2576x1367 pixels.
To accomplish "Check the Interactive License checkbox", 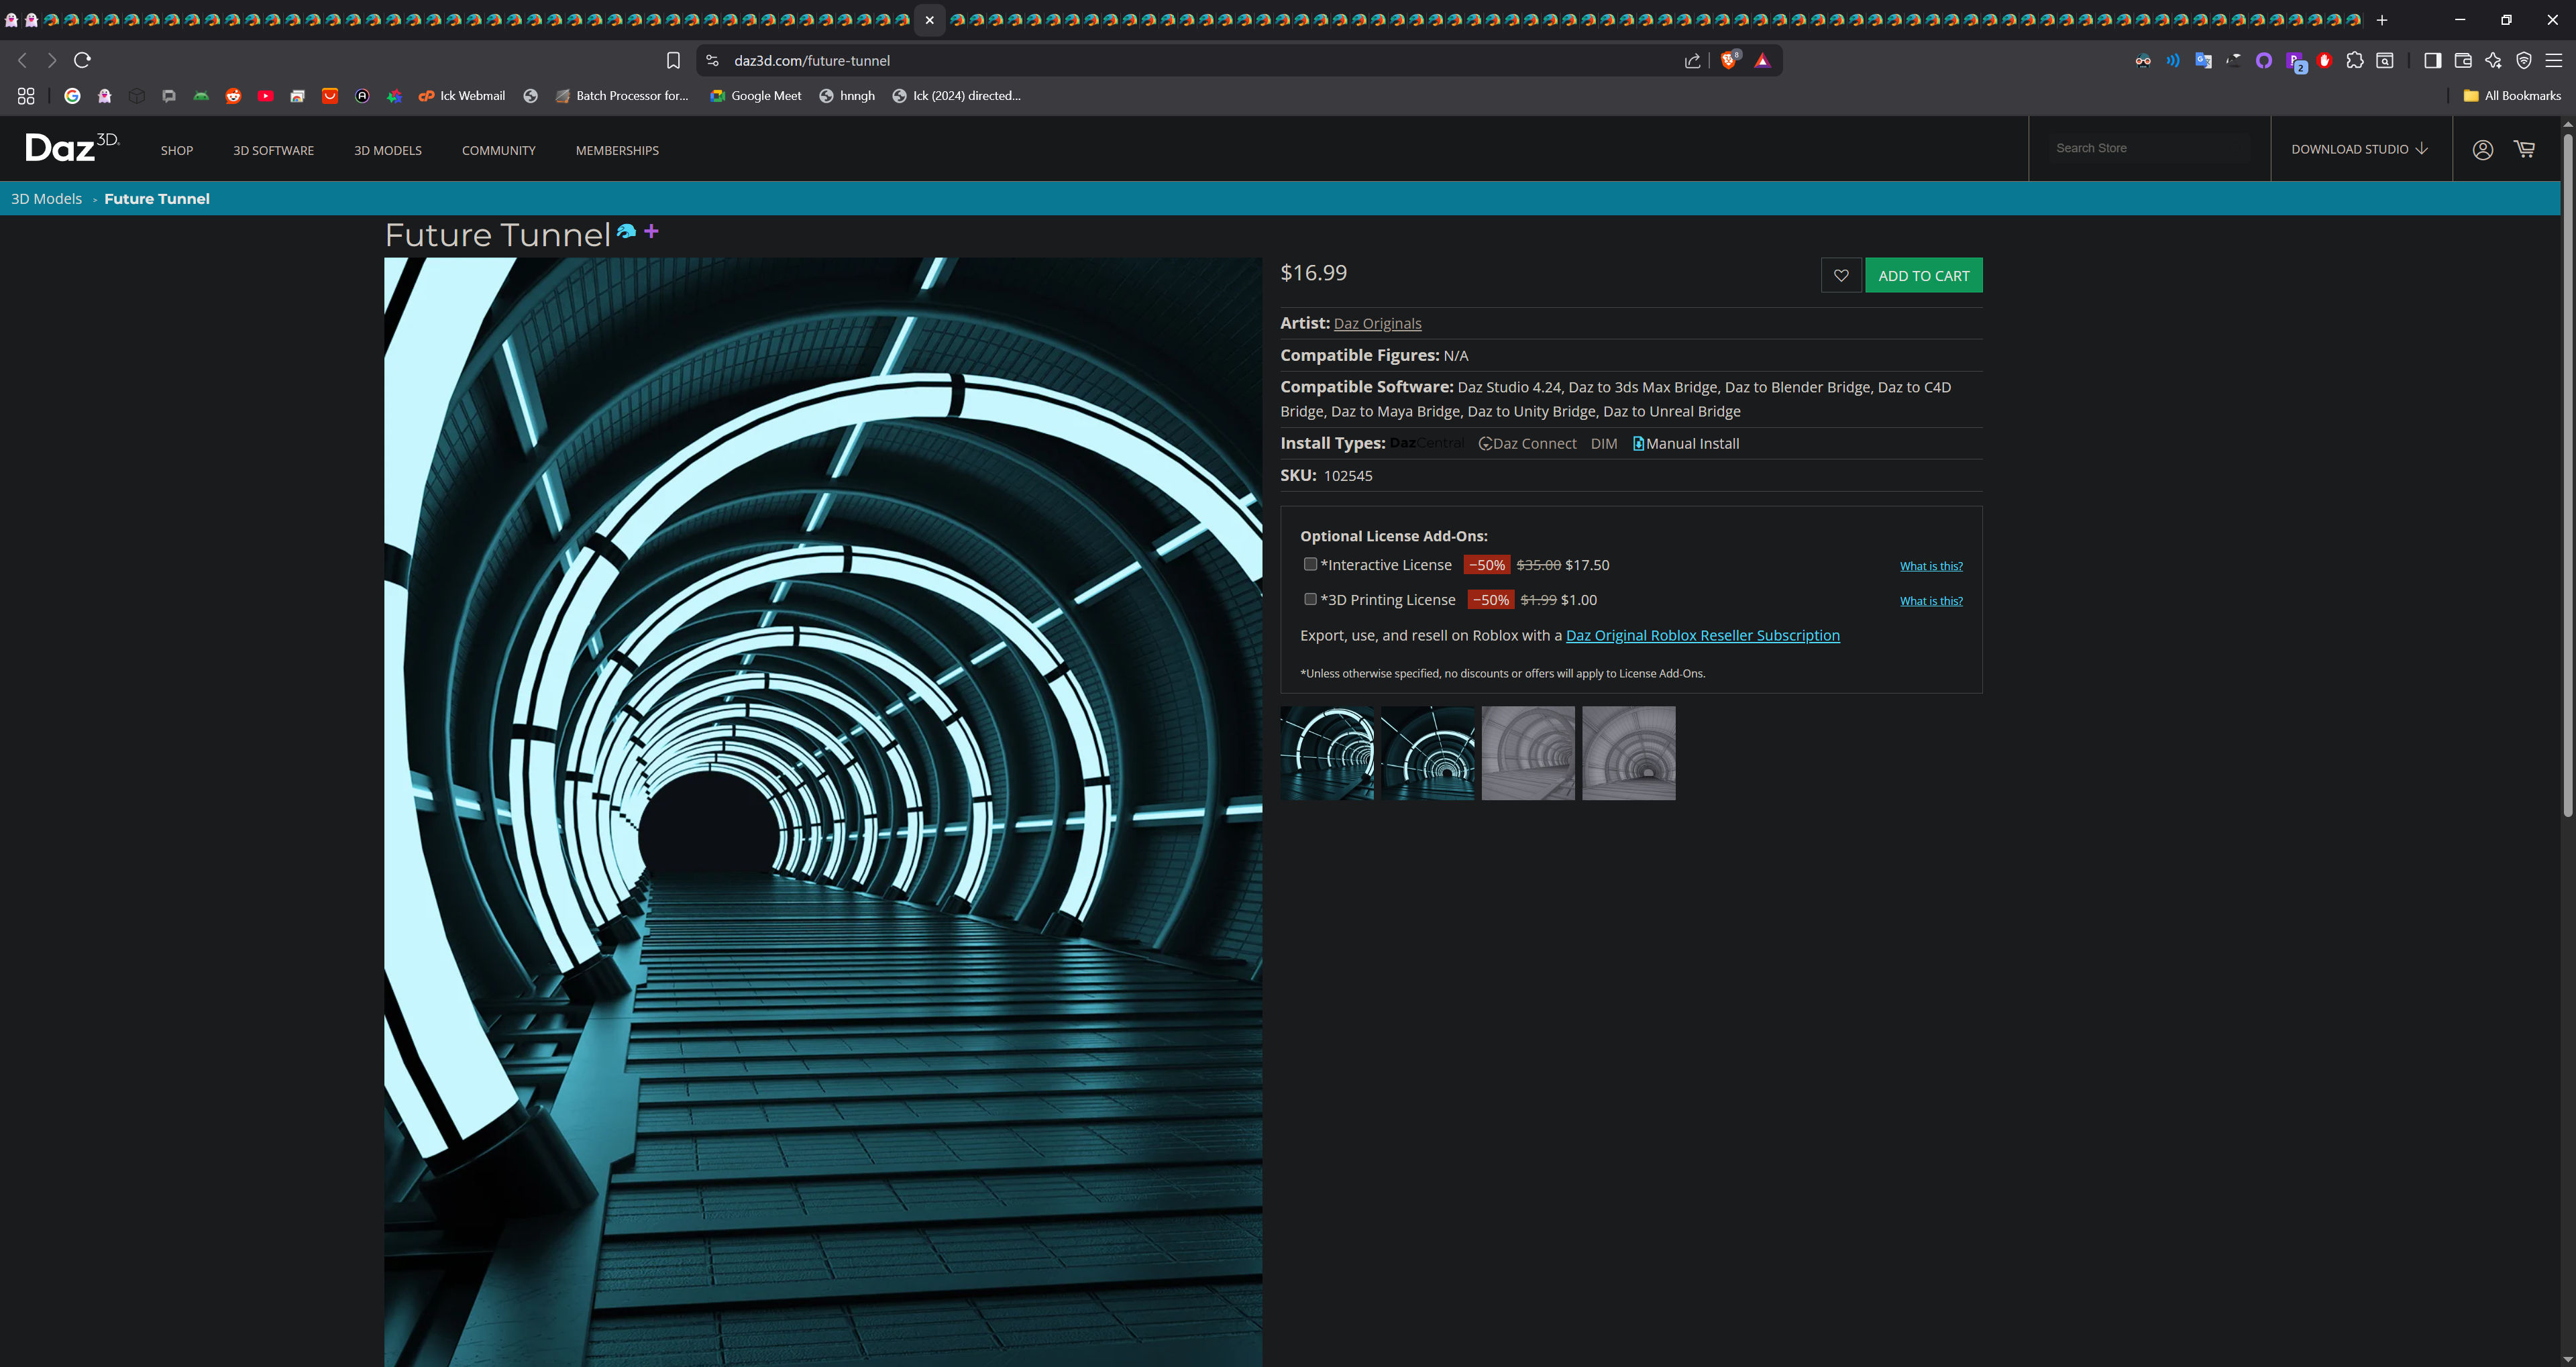I will 1310,564.
